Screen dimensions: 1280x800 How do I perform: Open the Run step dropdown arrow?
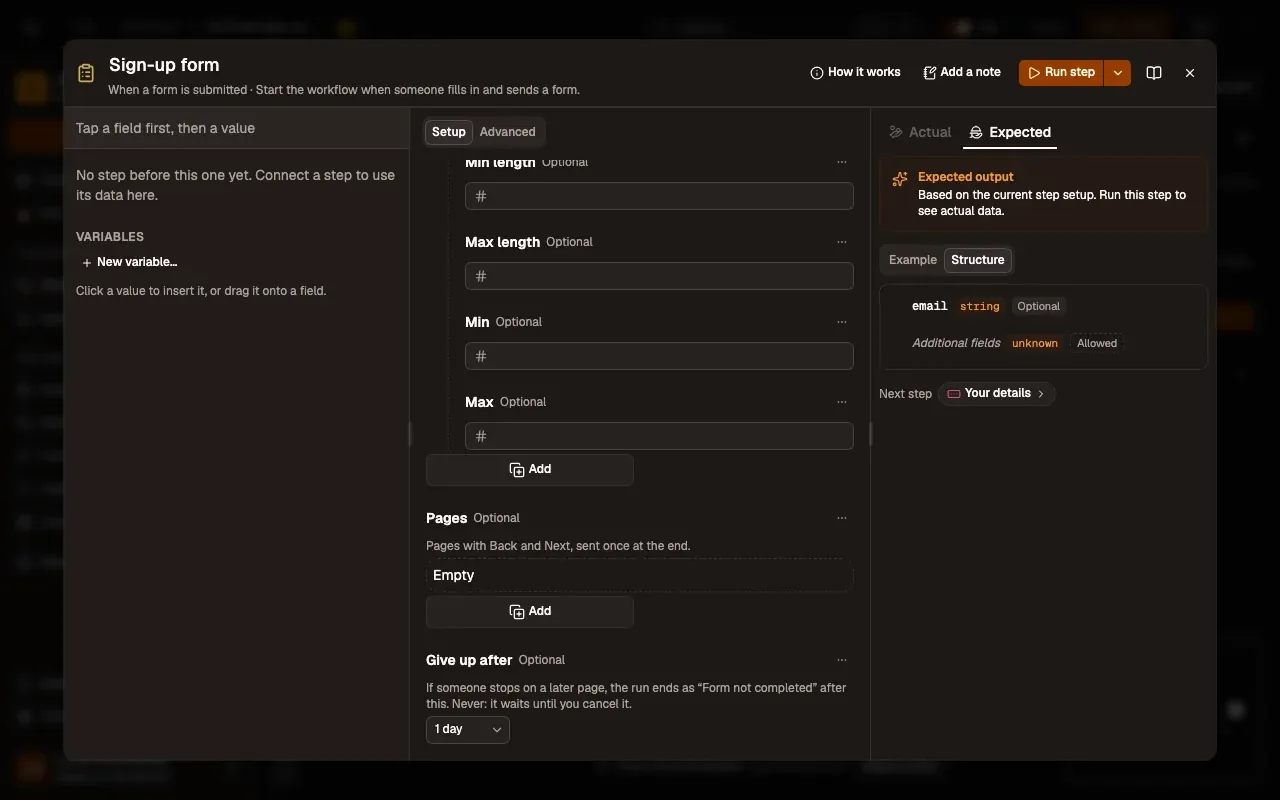pyautogui.click(x=1118, y=72)
